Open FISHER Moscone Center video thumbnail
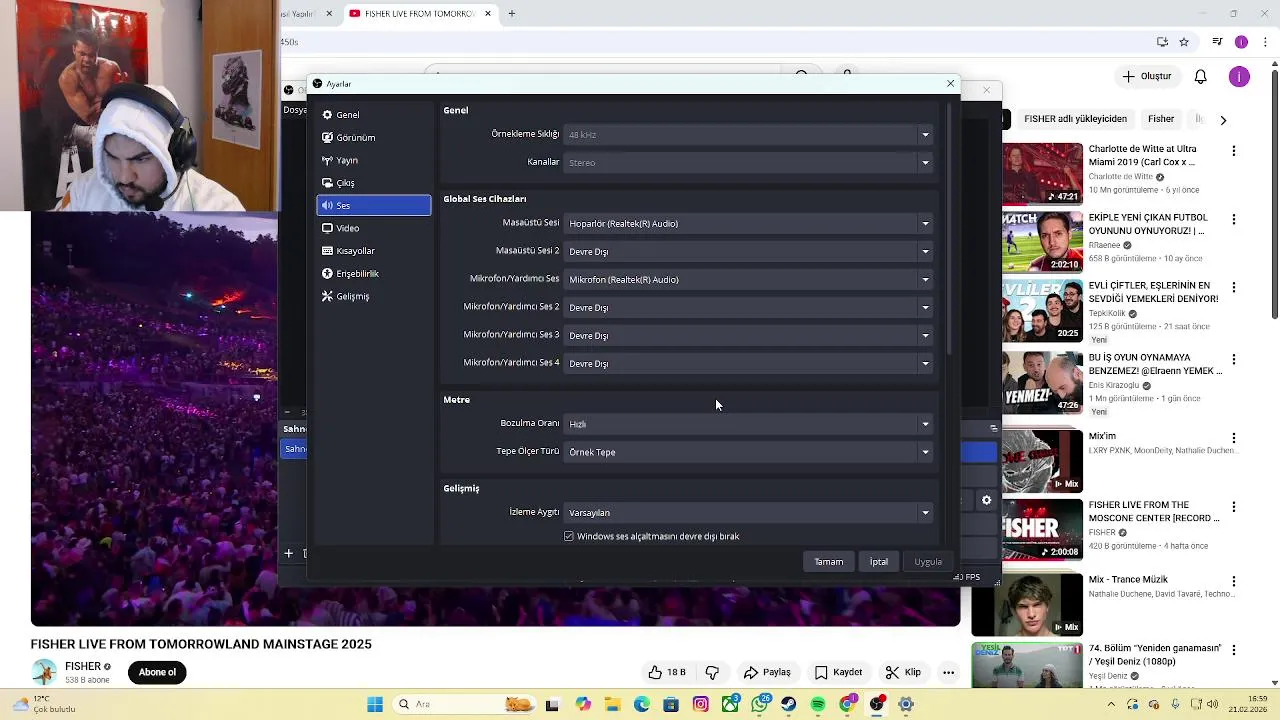This screenshot has width=1280, height=720. pos(1042,530)
